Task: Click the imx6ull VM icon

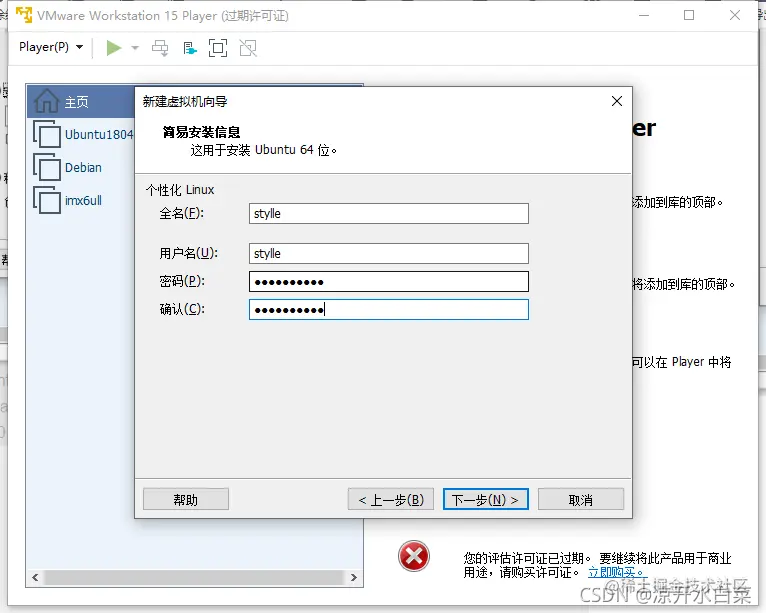Action: [x=47, y=200]
